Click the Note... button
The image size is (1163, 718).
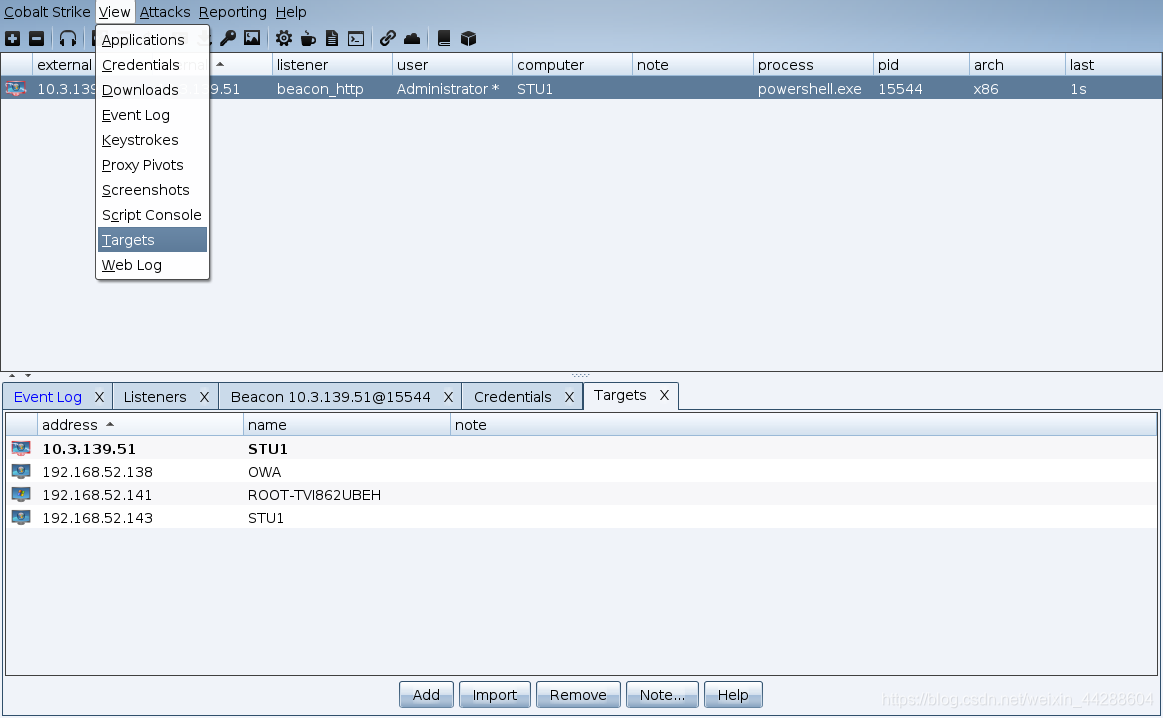(662, 695)
